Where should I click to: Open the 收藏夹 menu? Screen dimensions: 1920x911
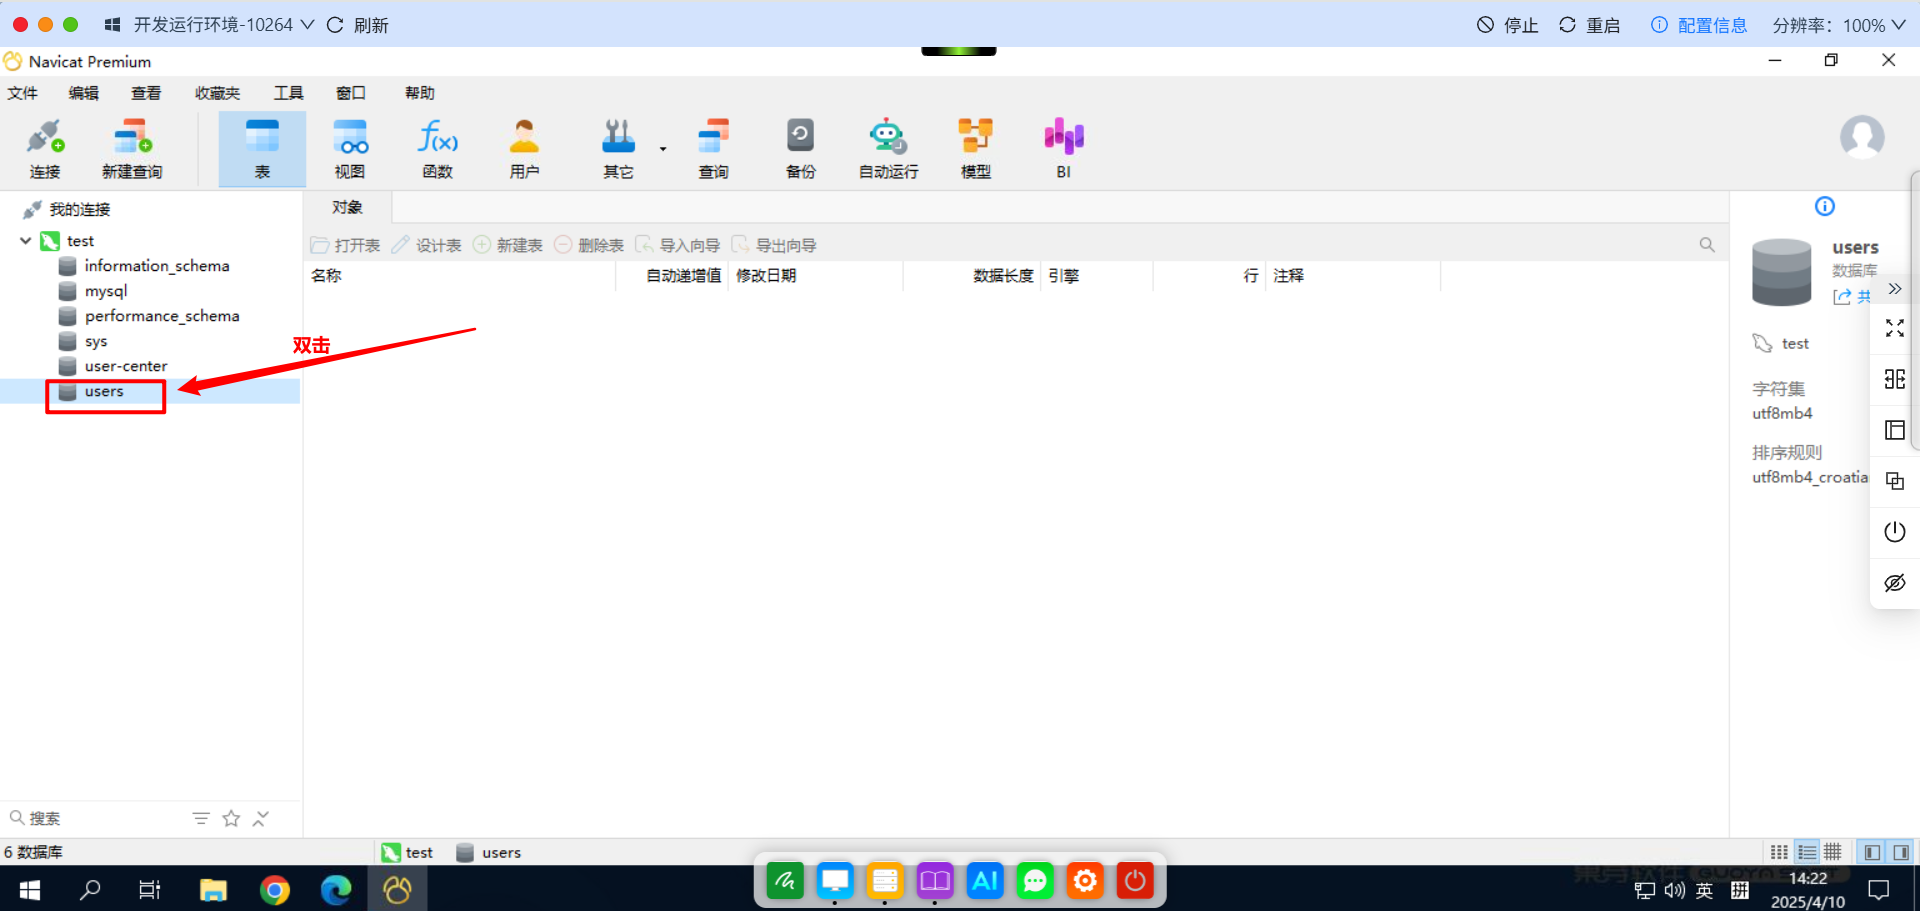click(x=217, y=93)
